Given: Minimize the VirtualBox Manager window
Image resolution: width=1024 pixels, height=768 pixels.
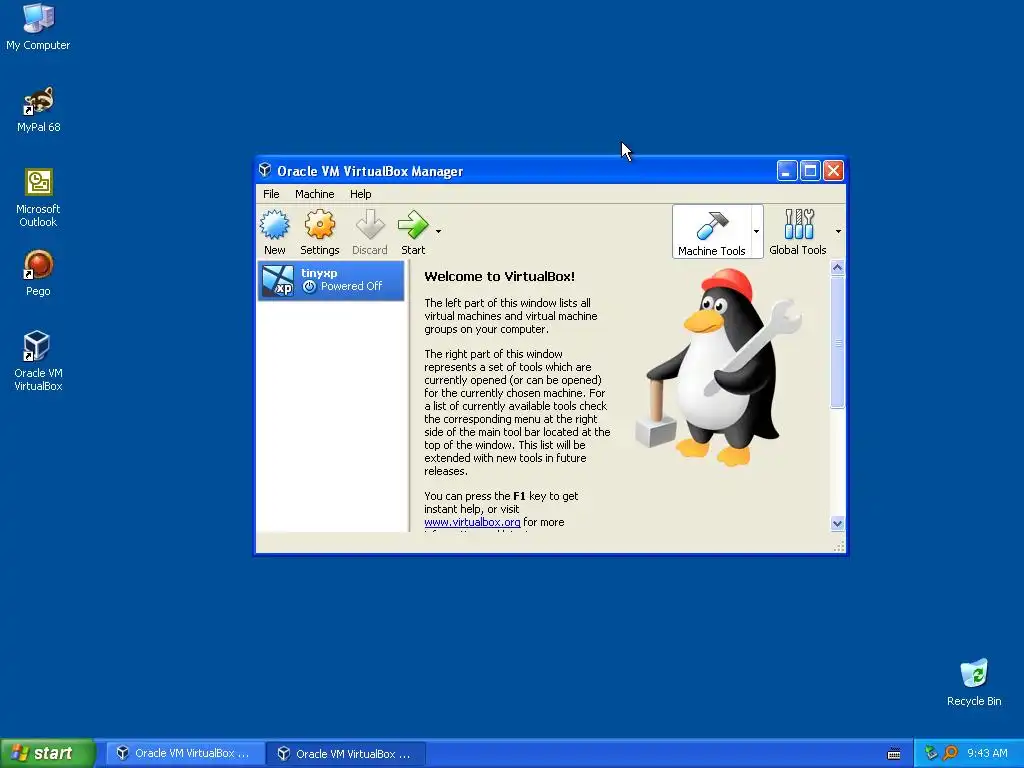Looking at the screenshot, I should [x=787, y=171].
